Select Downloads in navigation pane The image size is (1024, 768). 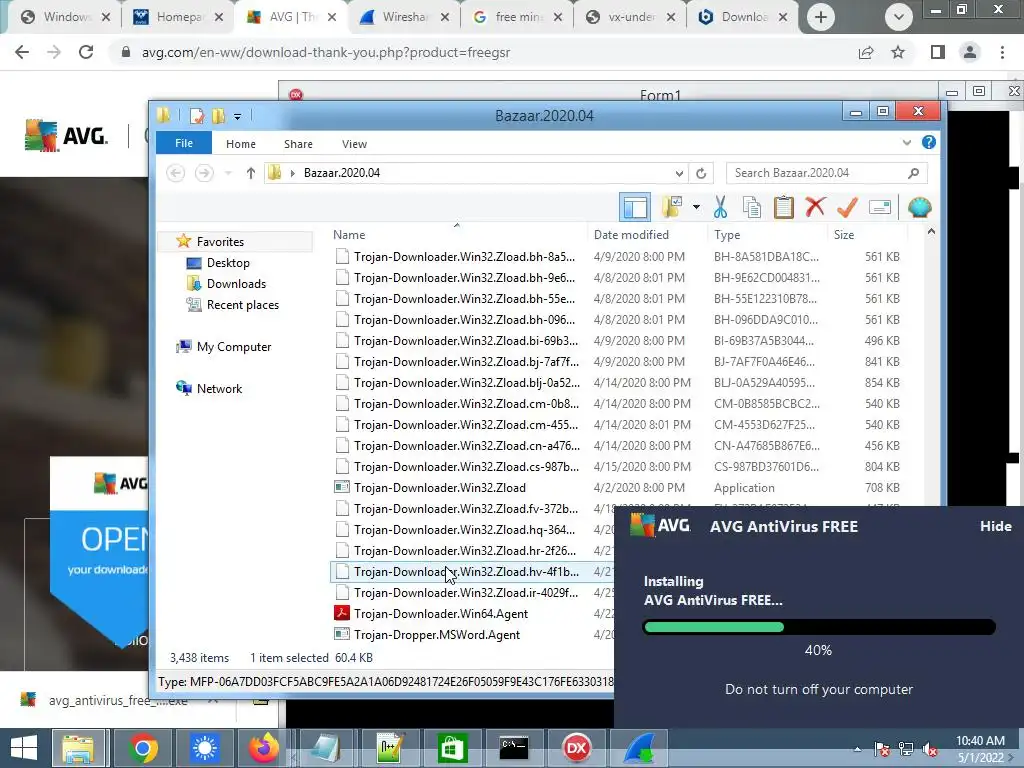tap(236, 283)
